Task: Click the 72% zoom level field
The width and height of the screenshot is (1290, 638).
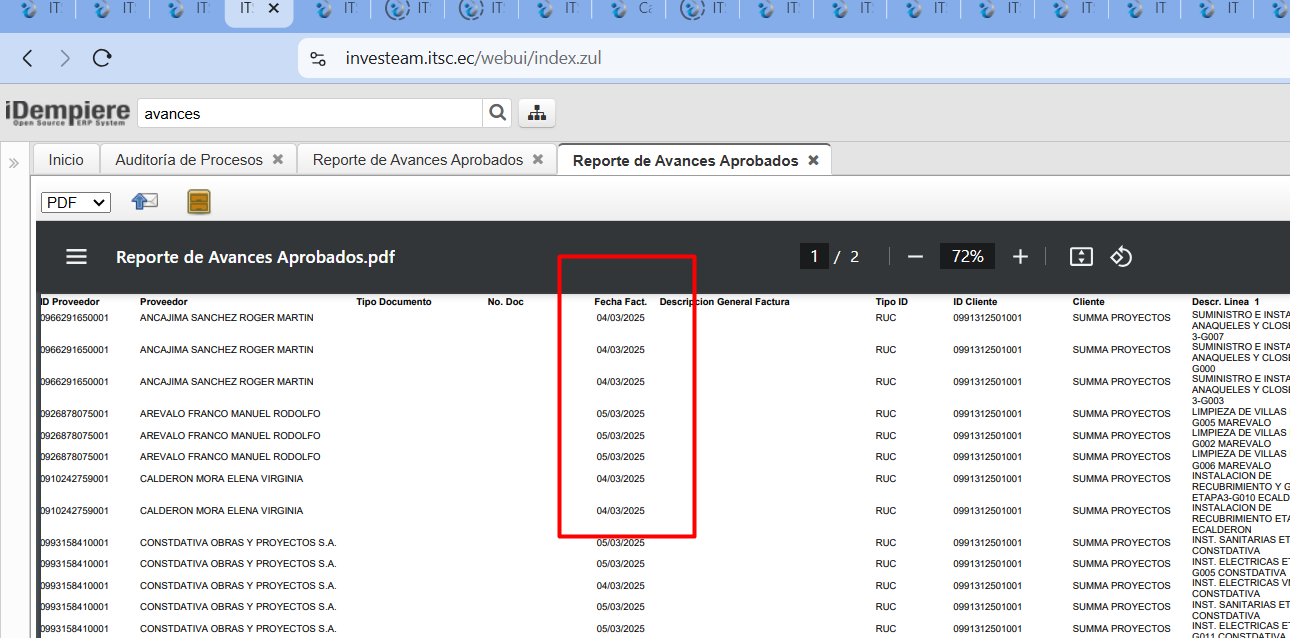Action: pyautogui.click(x=967, y=257)
